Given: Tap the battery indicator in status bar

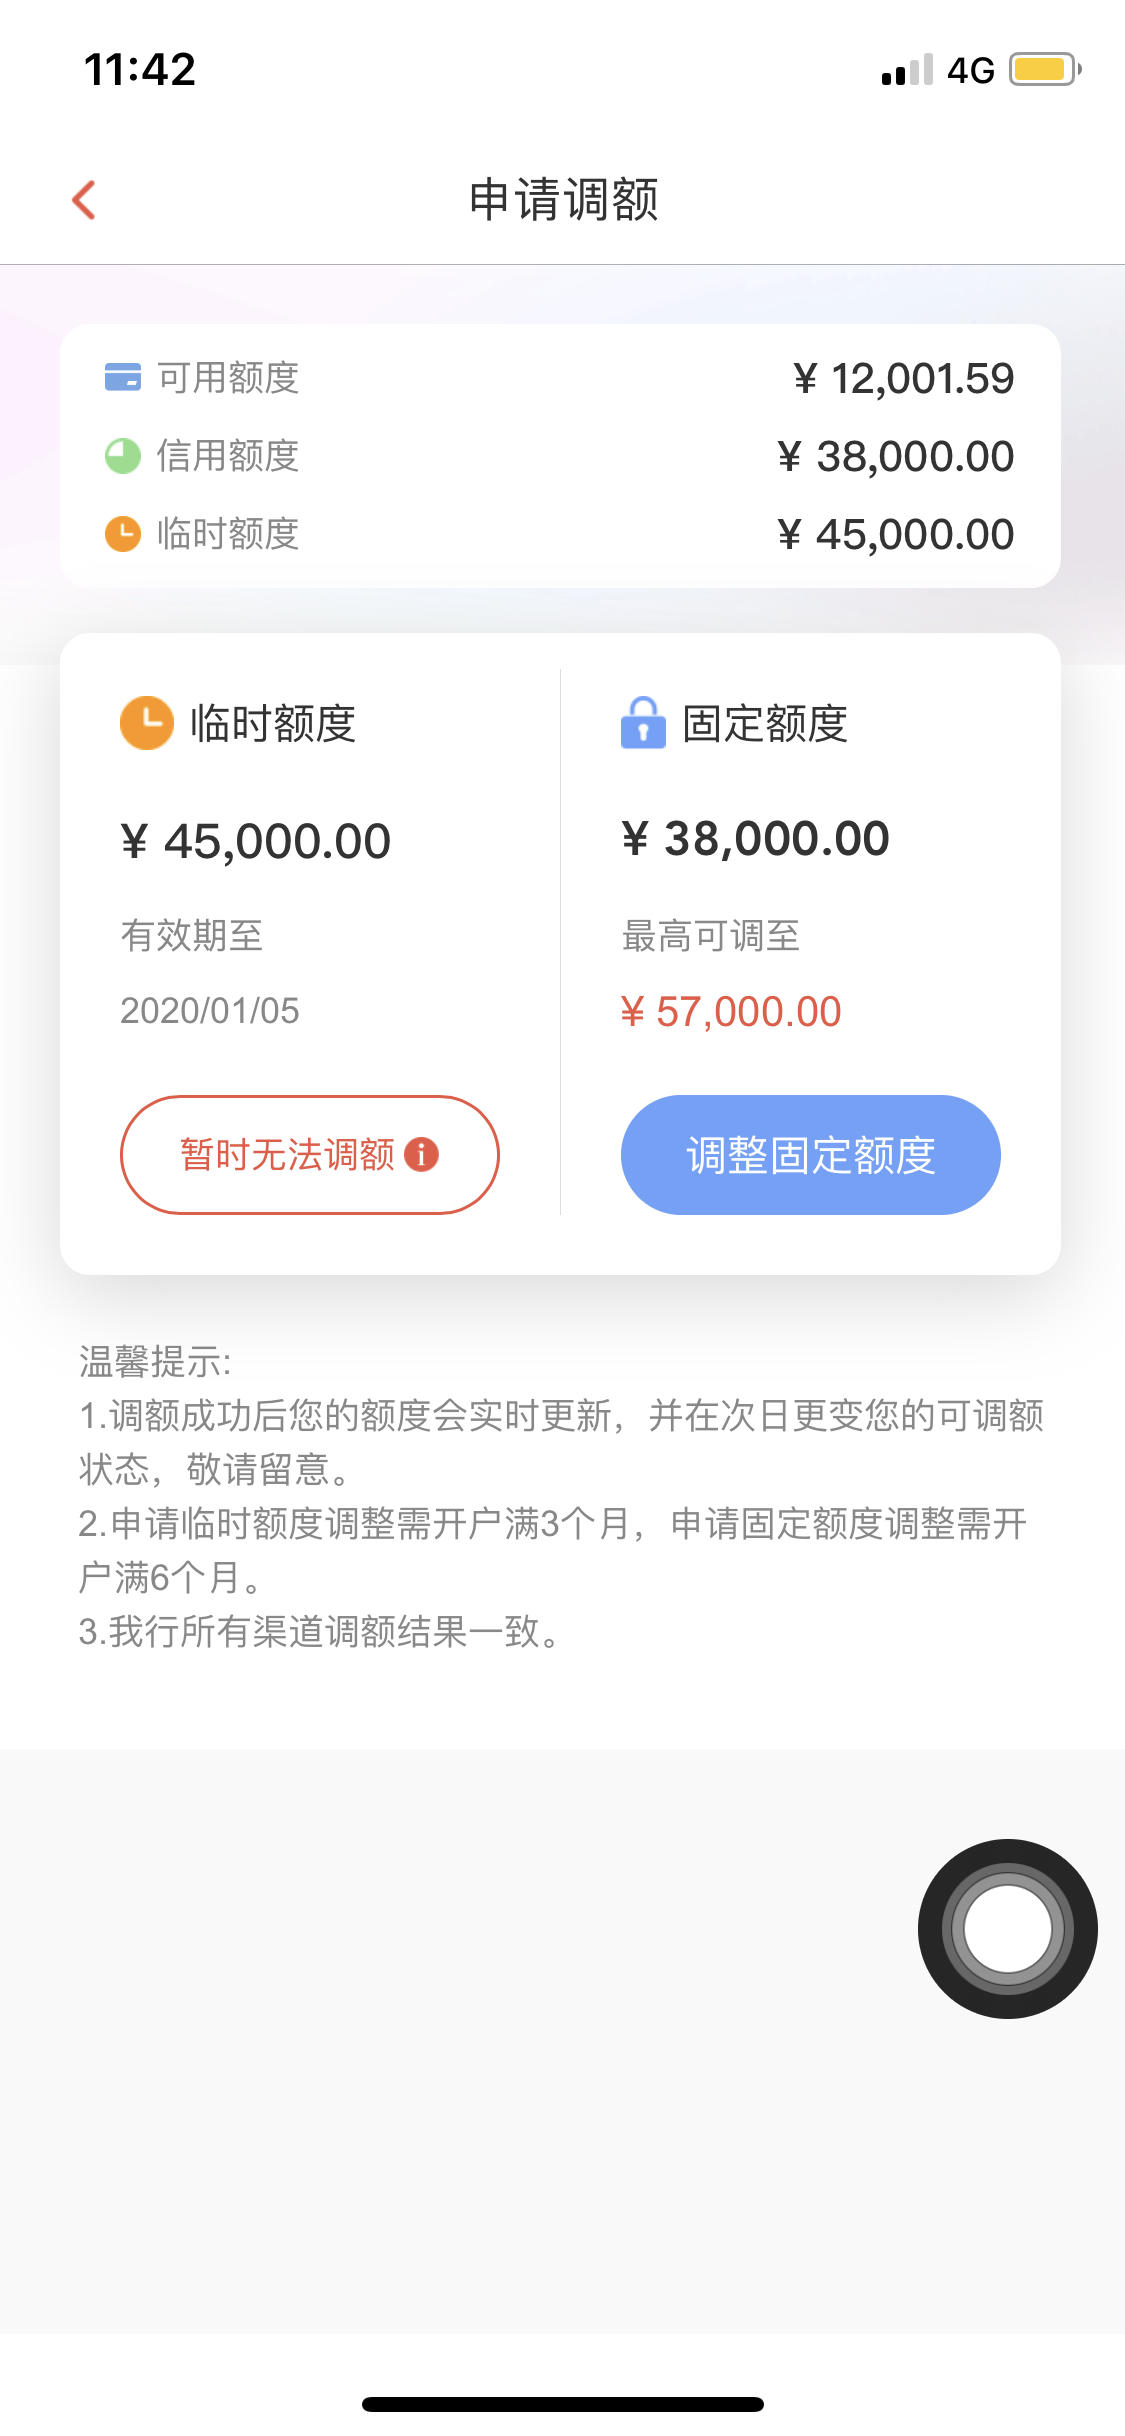Looking at the screenshot, I should [1045, 70].
